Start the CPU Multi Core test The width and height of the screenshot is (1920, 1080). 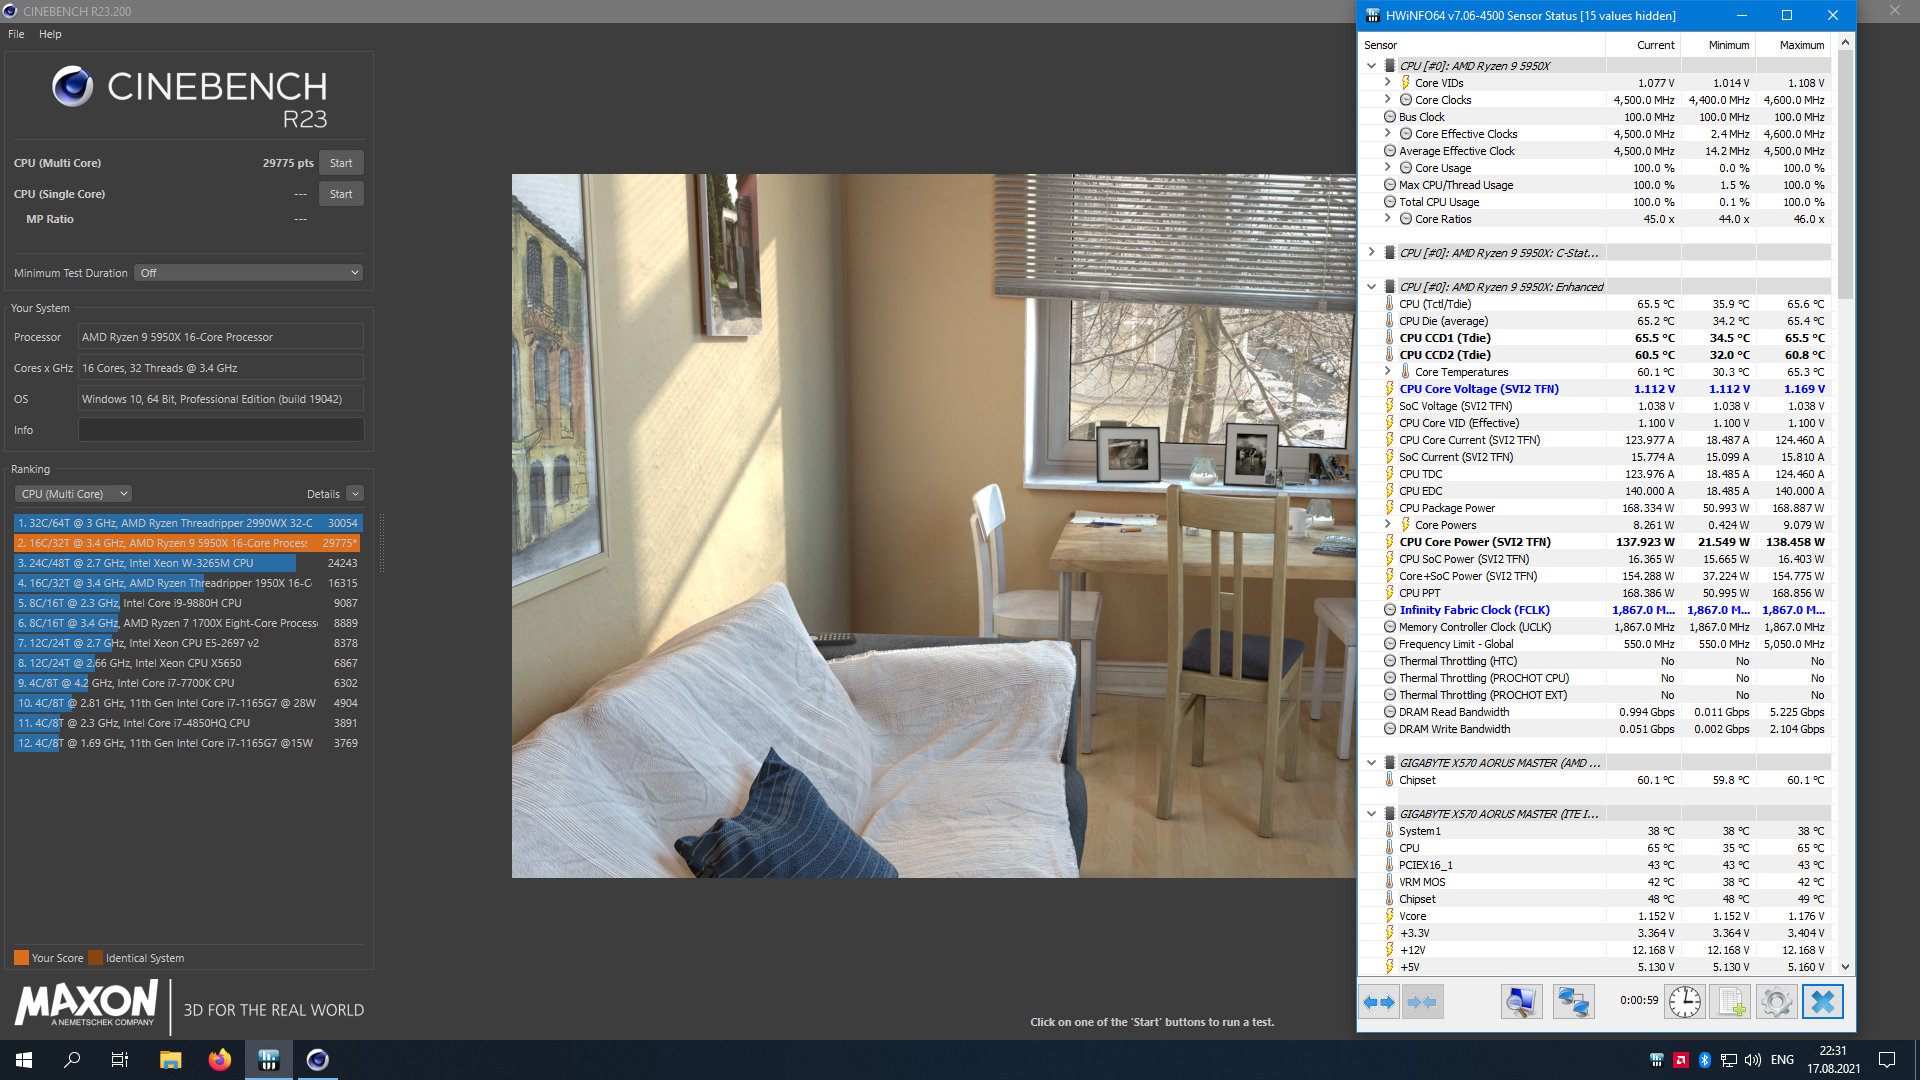(x=340, y=163)
